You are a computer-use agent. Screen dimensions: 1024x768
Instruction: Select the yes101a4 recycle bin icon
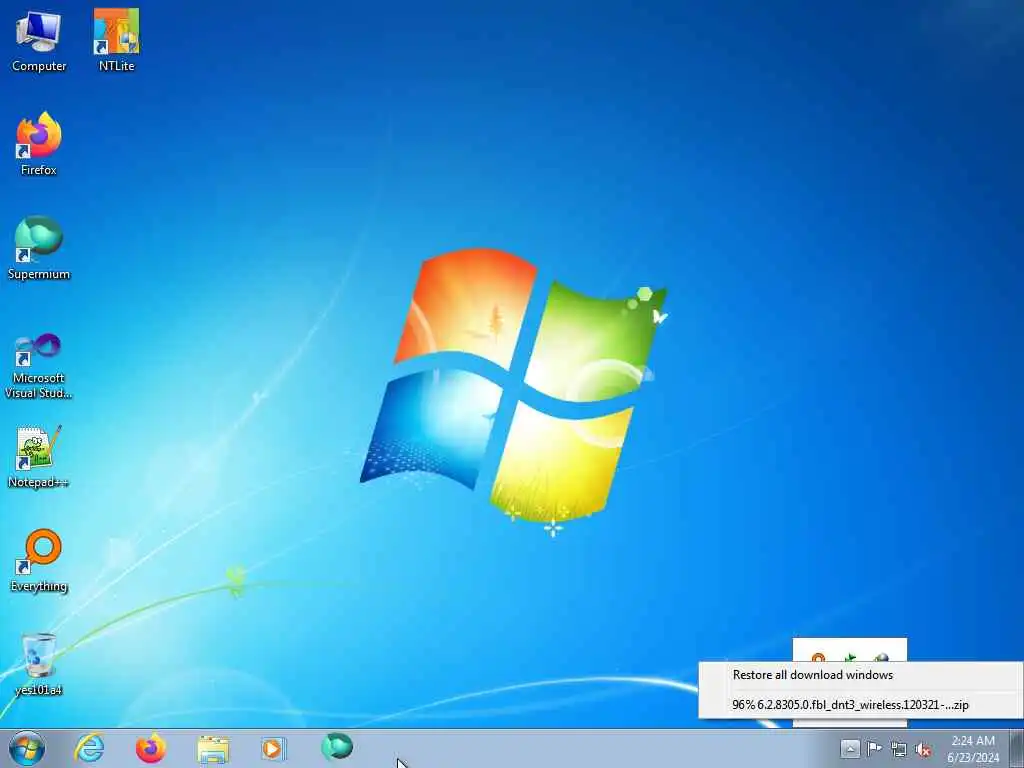[x=39, y=664]
